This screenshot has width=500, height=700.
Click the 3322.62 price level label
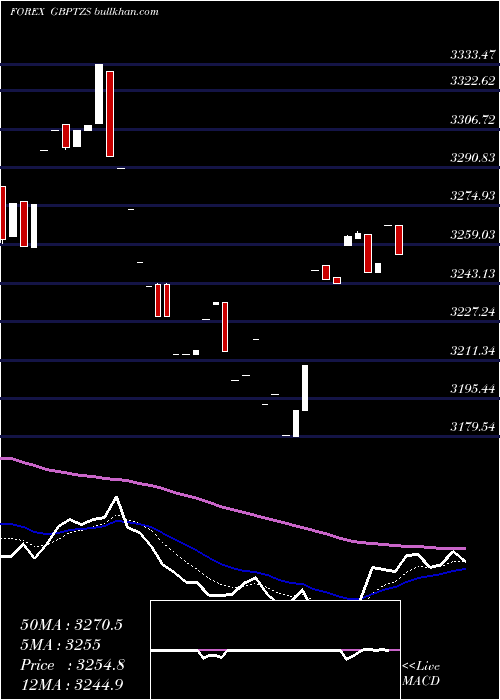pyautogui.click(x=473, y=81)
